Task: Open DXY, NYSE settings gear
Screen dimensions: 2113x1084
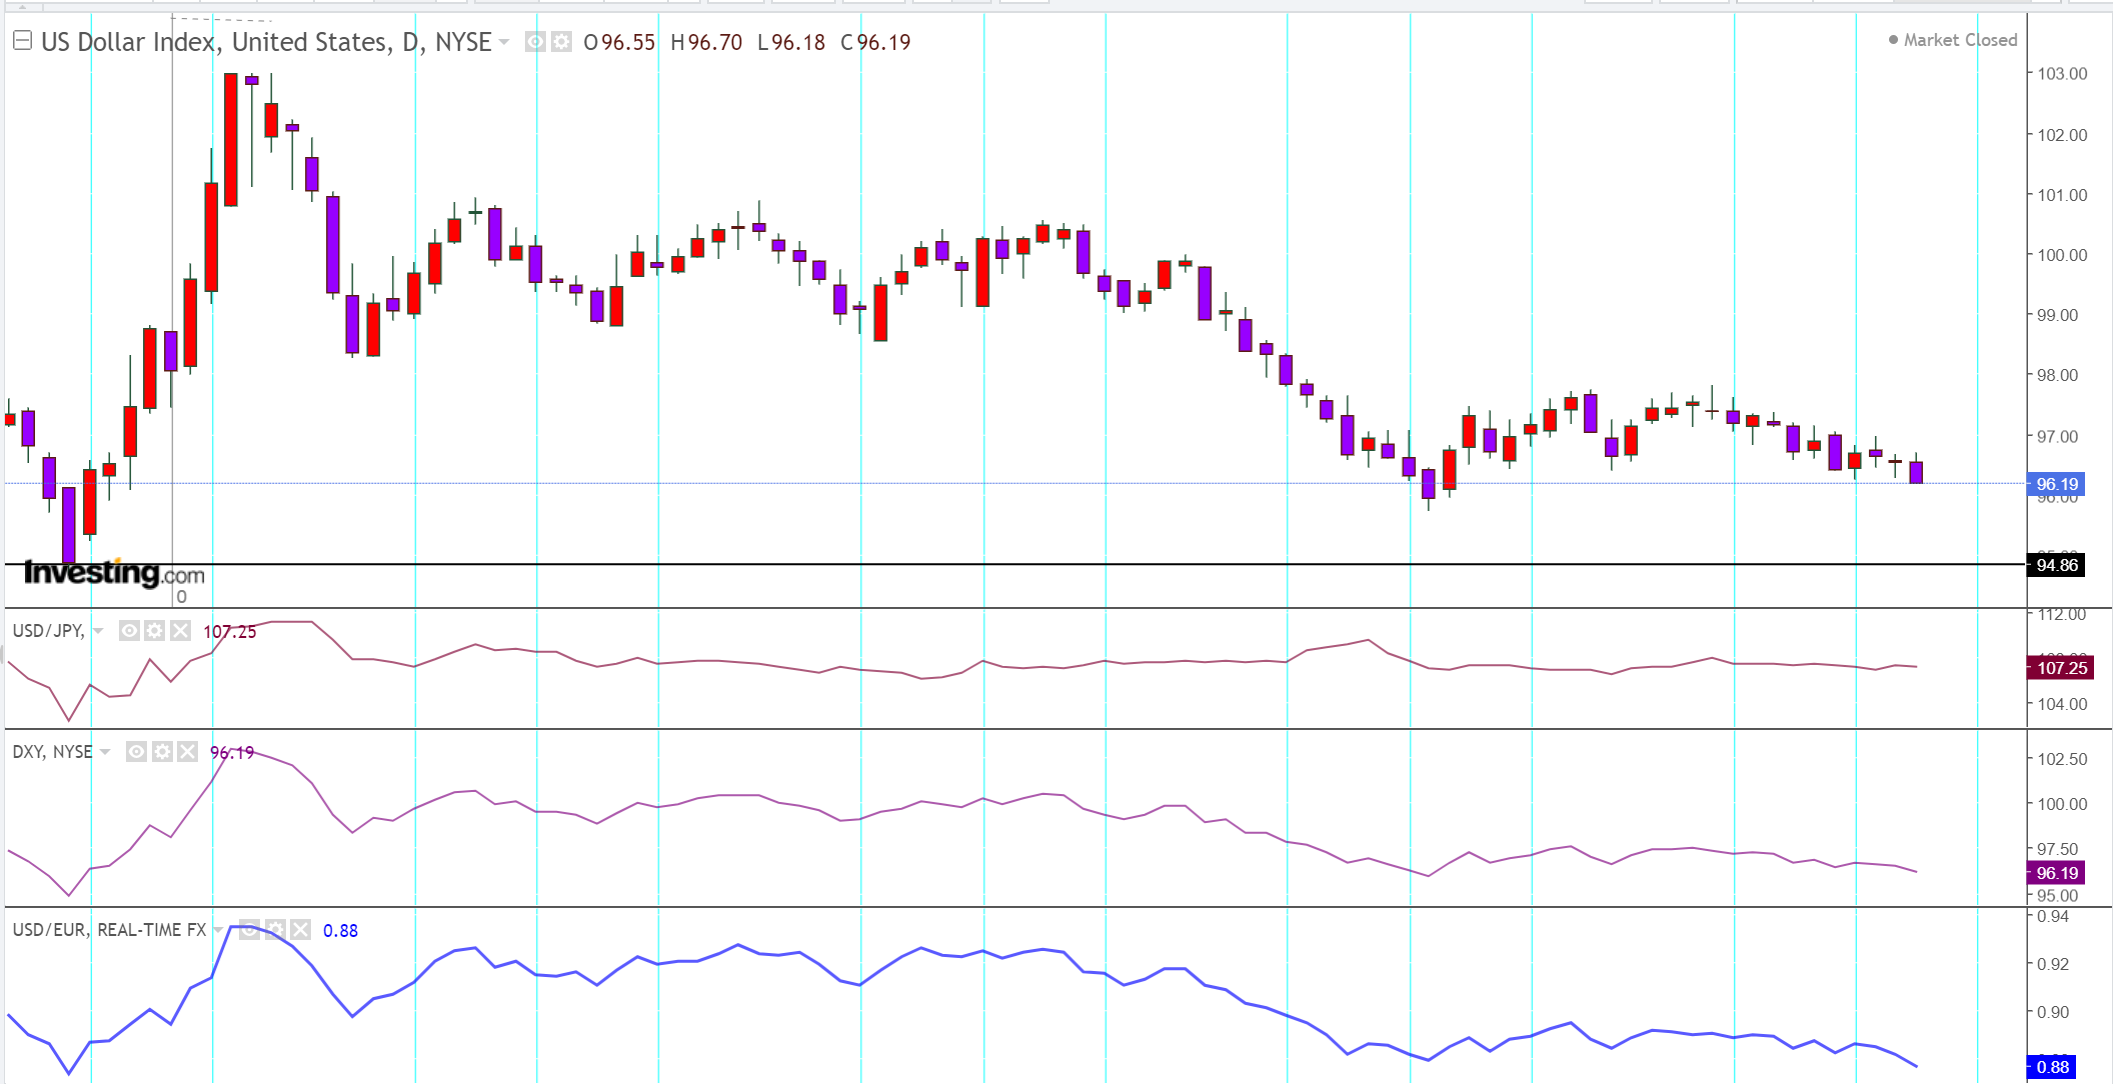Action: pyautogui.click(x=162, y=752)
